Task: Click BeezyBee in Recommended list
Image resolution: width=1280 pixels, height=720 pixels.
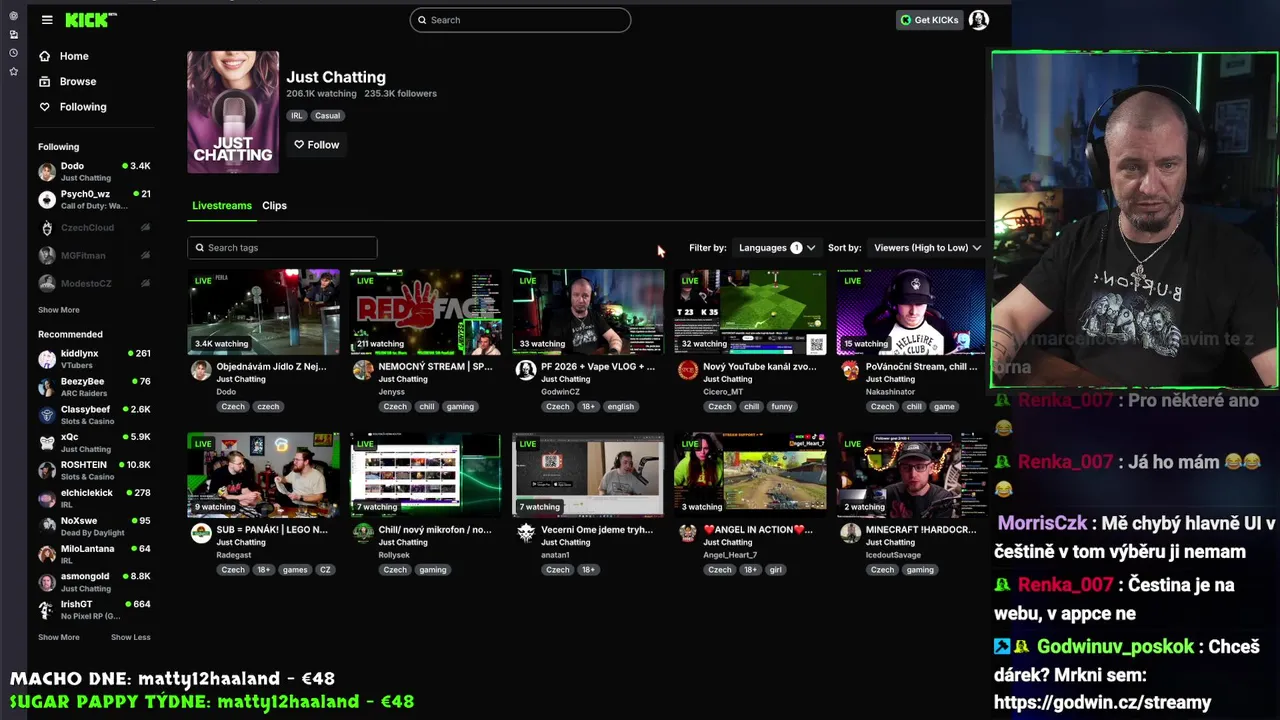Action: click(x=94, y=387)
